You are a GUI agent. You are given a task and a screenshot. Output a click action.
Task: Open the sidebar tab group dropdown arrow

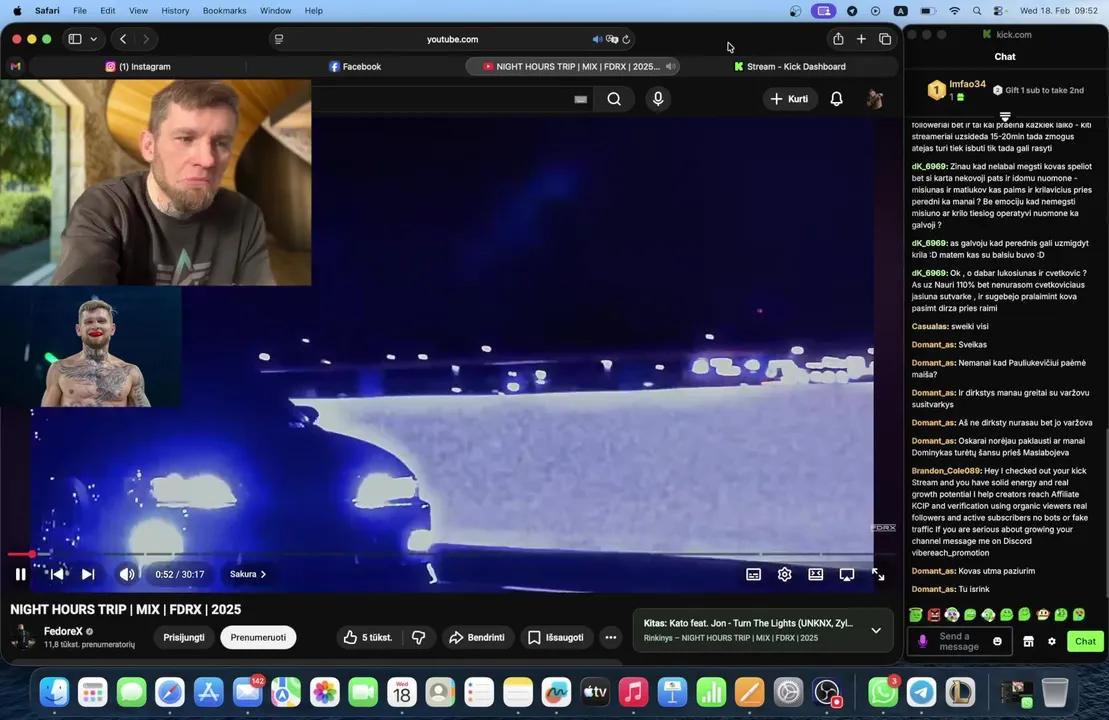[93, 39]
